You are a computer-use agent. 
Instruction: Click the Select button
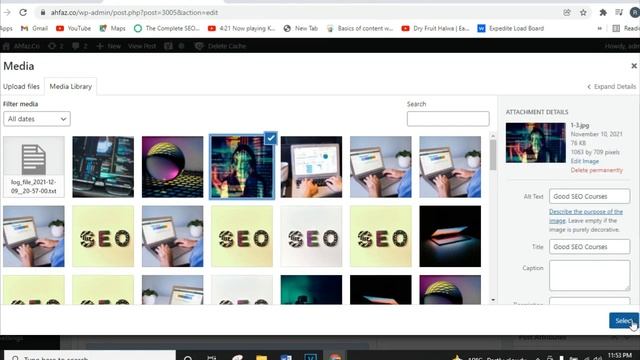pos(623,321)
